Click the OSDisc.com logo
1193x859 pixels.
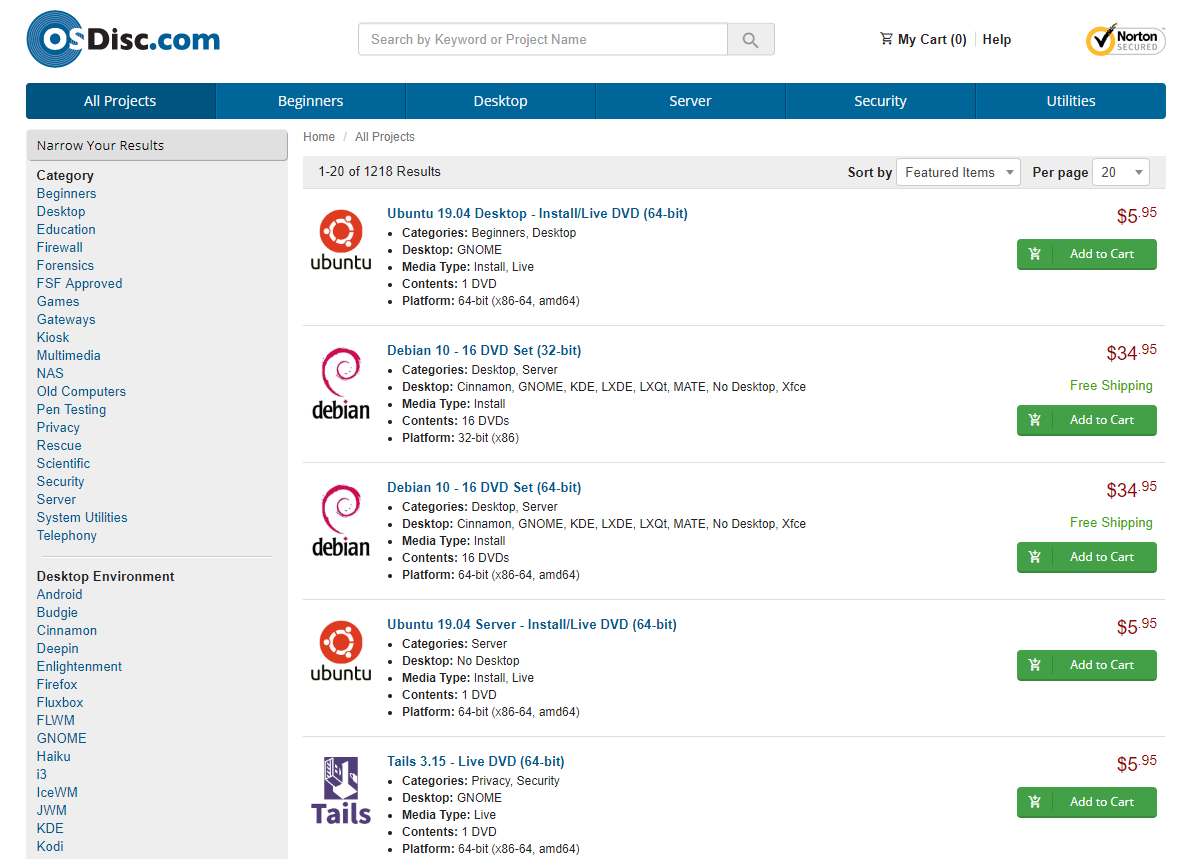tap(123, 39)
